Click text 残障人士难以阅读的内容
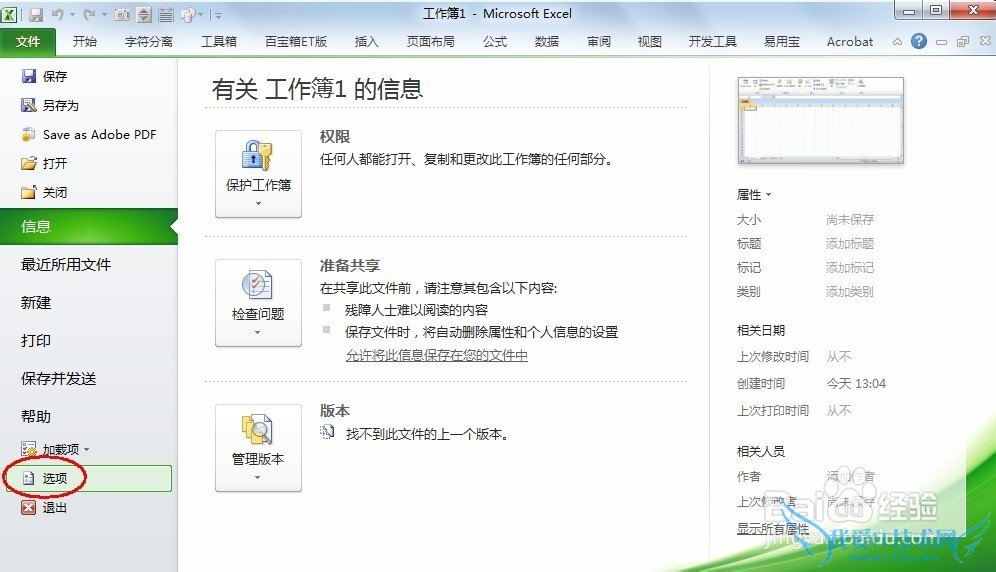This screenshot has width=996, height=572. [416, 310]
